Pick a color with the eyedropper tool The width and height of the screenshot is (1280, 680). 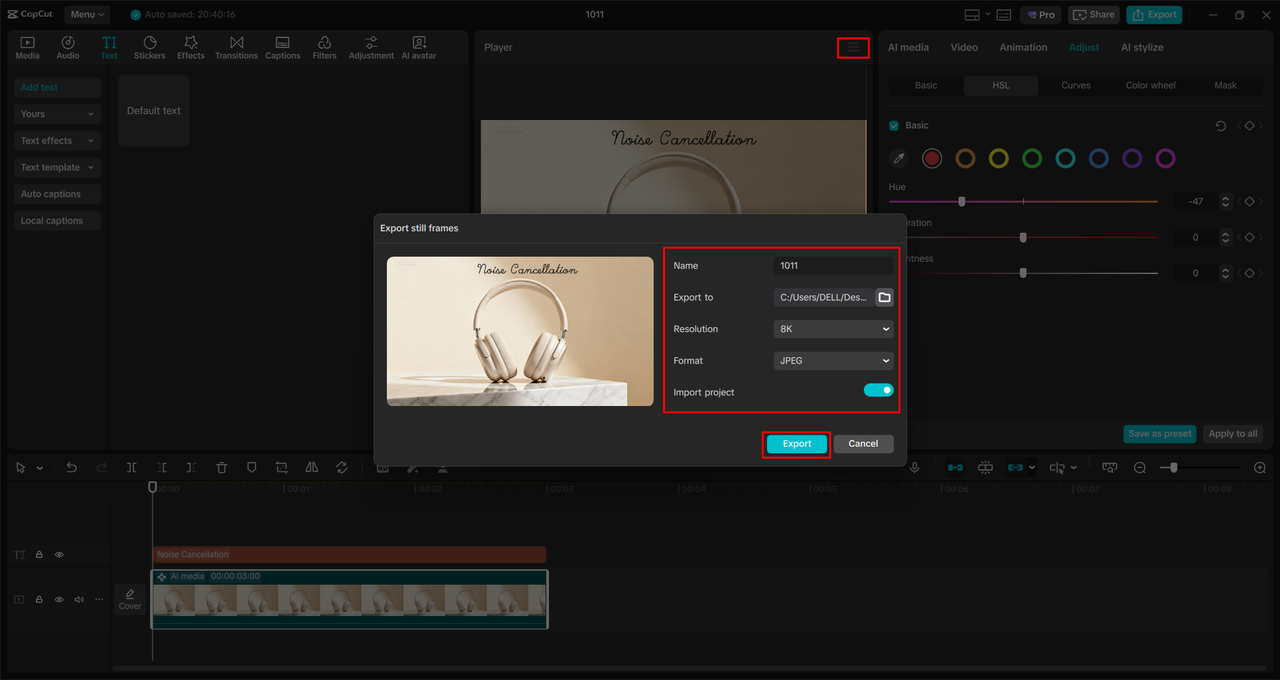(899, 158)
